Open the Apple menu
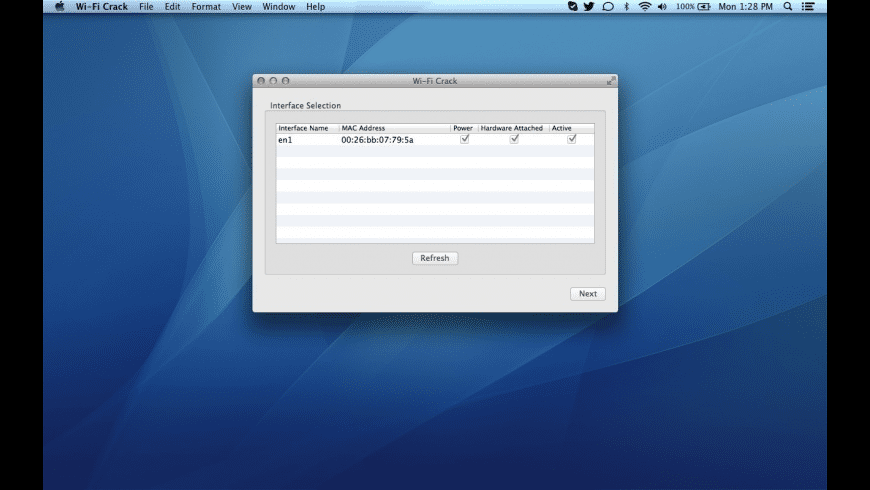This screenshot has height=490, width=870. click(59, 6)
